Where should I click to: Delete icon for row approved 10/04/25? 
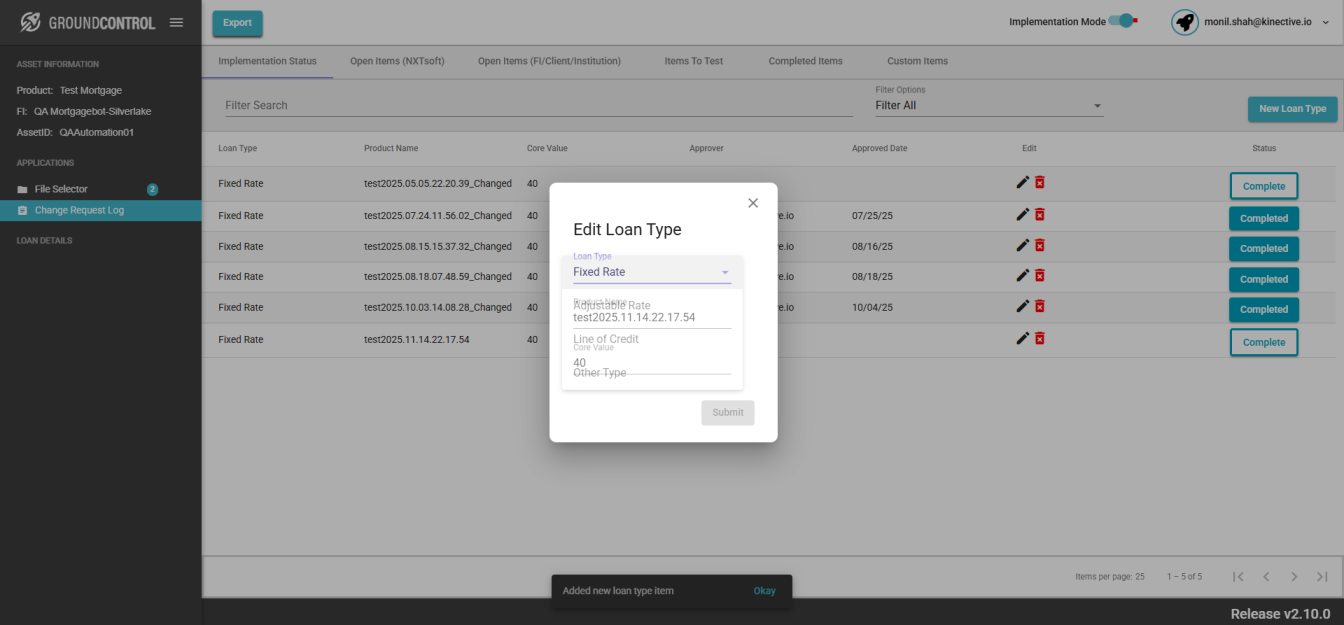(x=1039, y=306)
